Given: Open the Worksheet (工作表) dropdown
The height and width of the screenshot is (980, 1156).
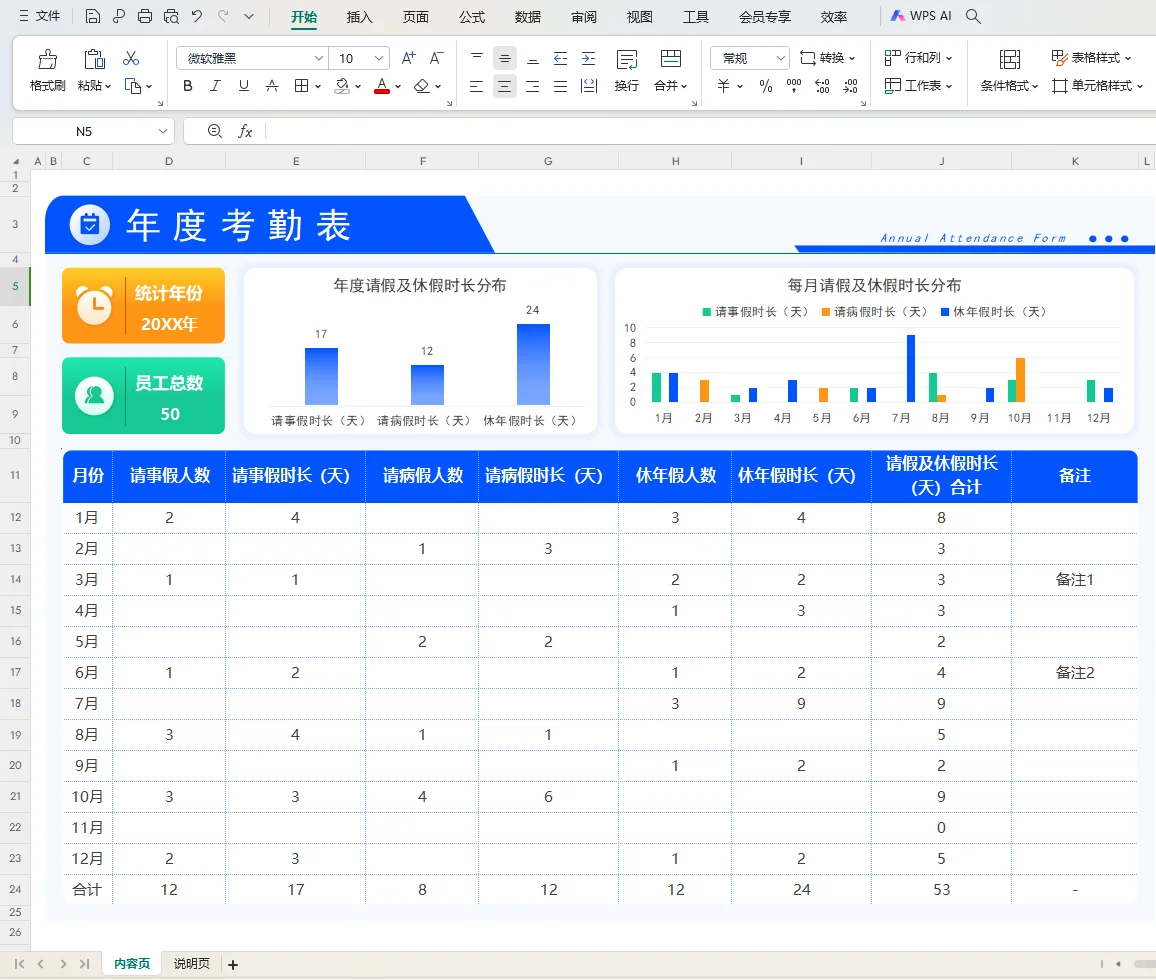Looking at the screenshot, I should [x=919, y=86].
